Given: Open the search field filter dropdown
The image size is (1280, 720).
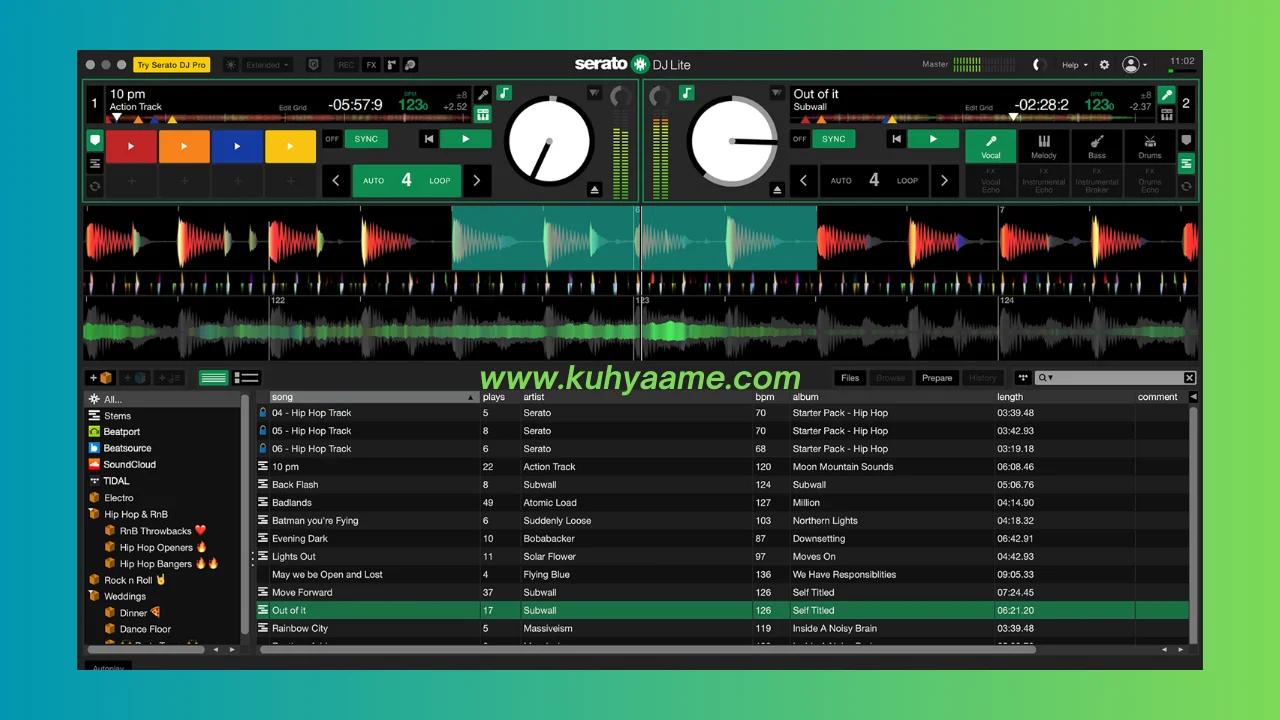Looking at the screenshot, I should tap(1047, 378).
